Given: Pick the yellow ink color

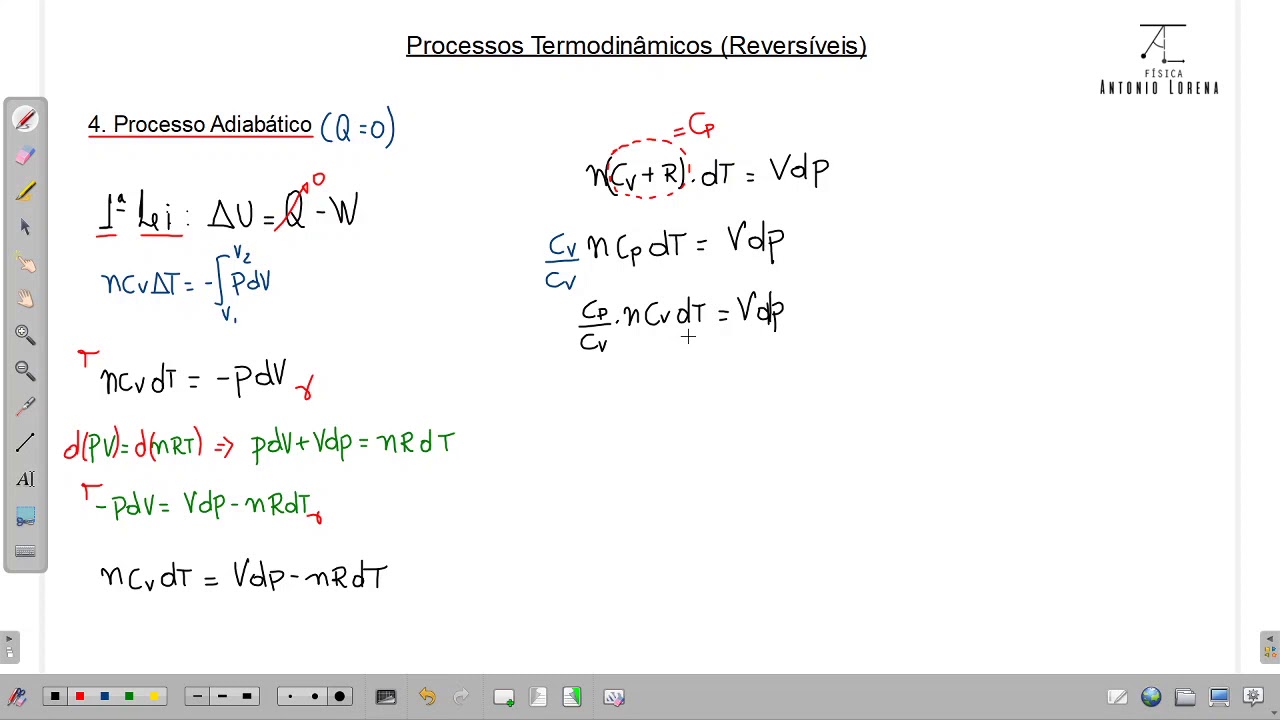Looking at the screenshot, I should click(154, 697).
